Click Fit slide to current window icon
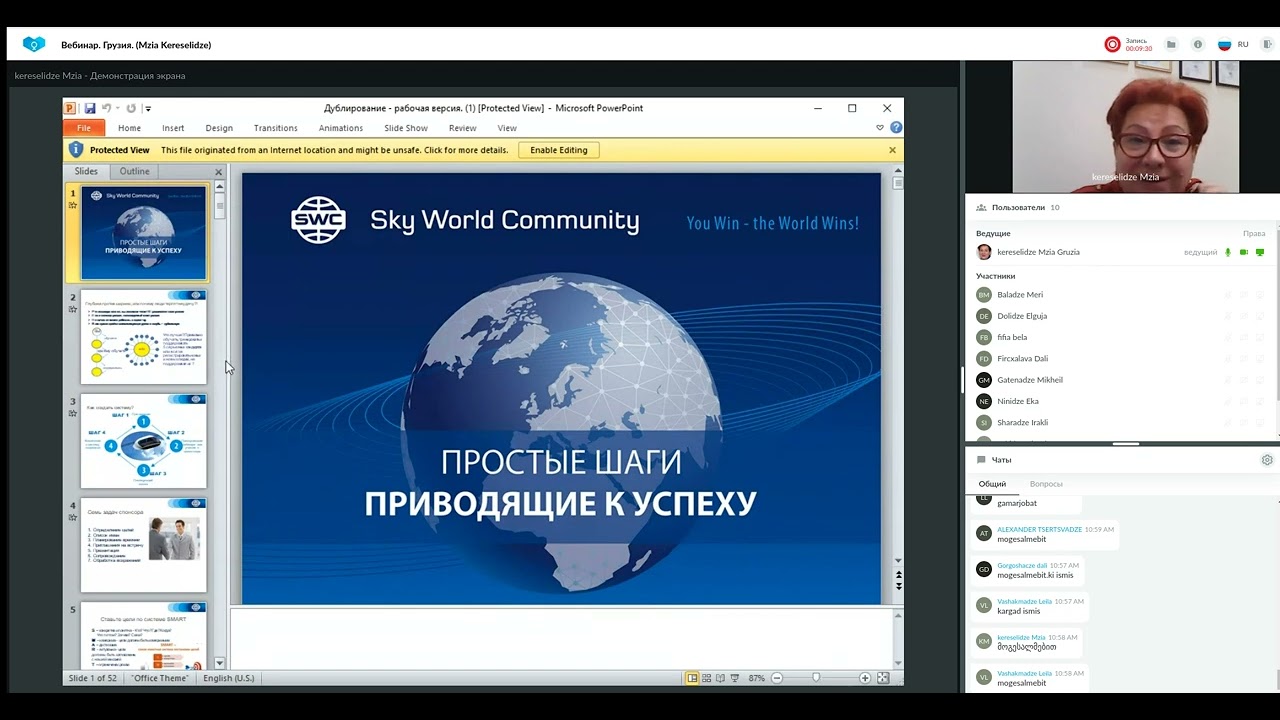Image resolution: width=1280 pixels, height=720 pixels. [883, 678]
